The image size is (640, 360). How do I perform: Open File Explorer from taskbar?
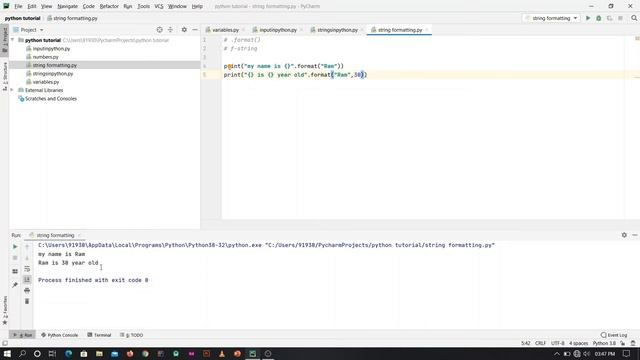(x=99, y=353)
